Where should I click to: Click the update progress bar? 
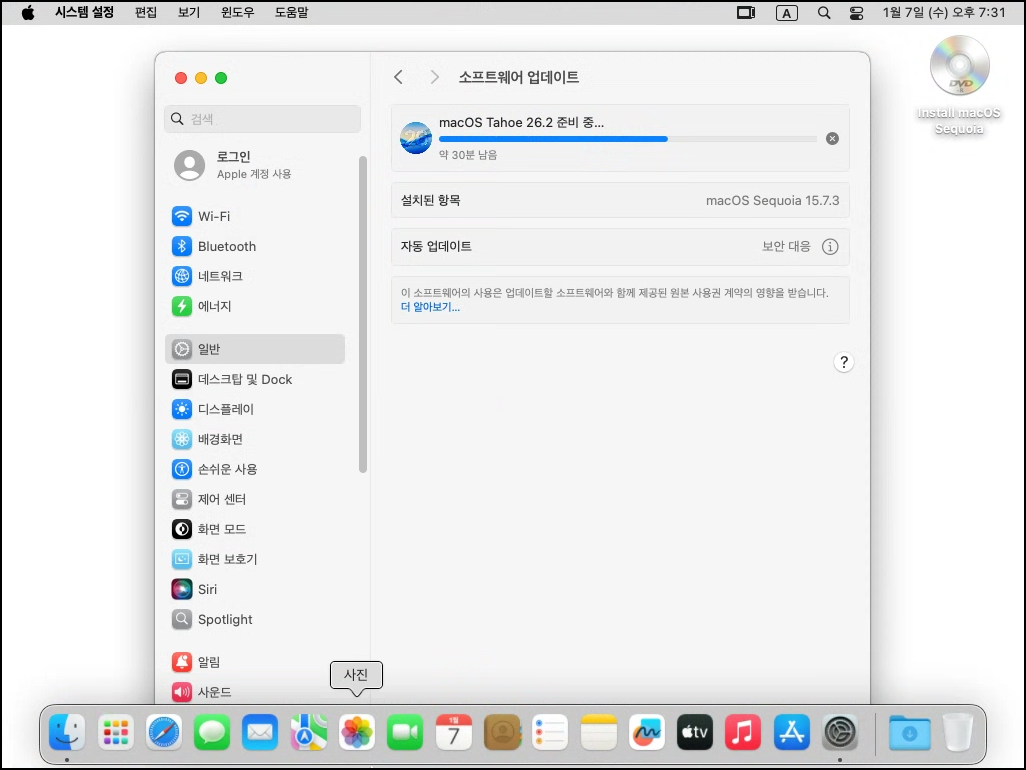click(x=628, y=139)
